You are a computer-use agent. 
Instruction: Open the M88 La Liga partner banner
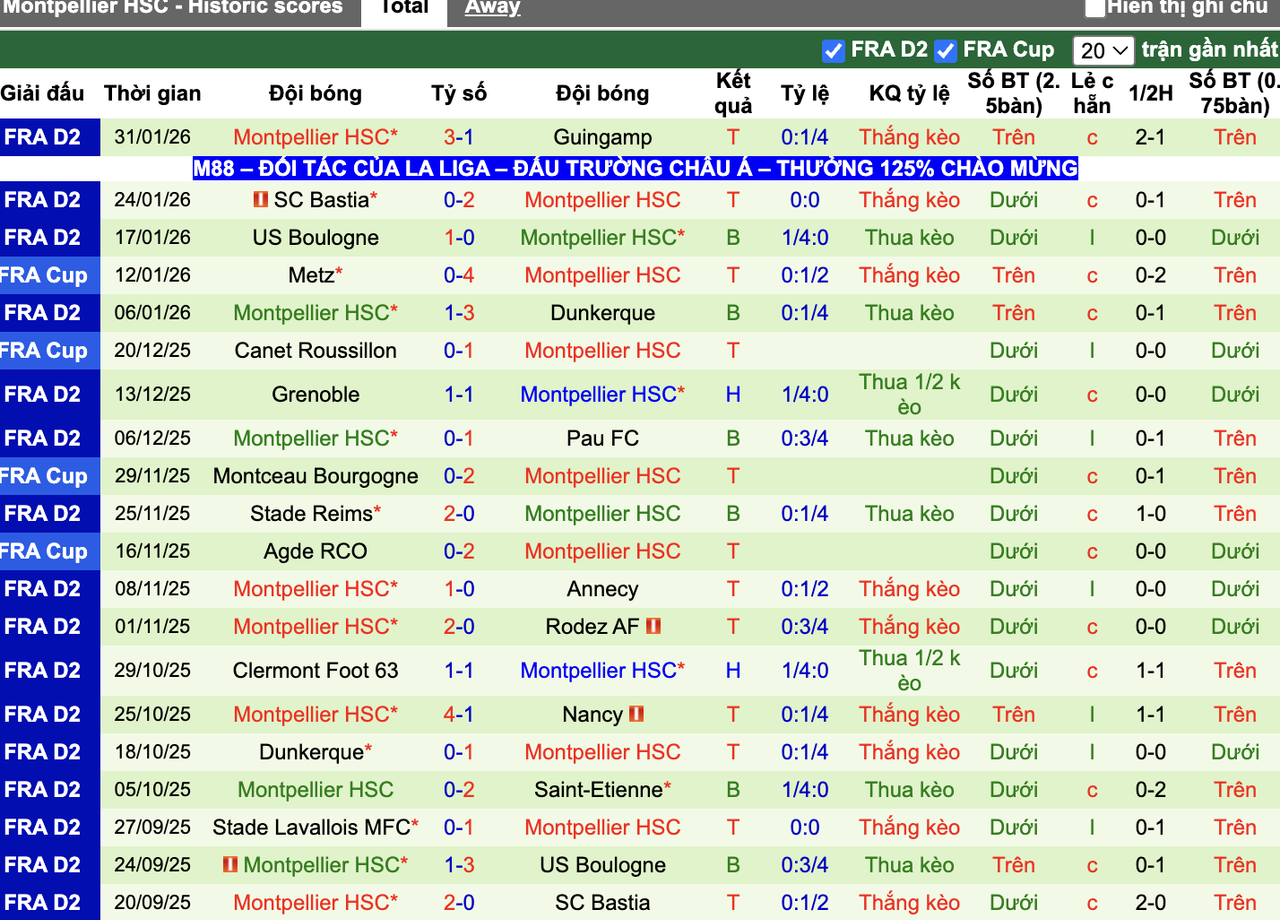coord(635,168)
